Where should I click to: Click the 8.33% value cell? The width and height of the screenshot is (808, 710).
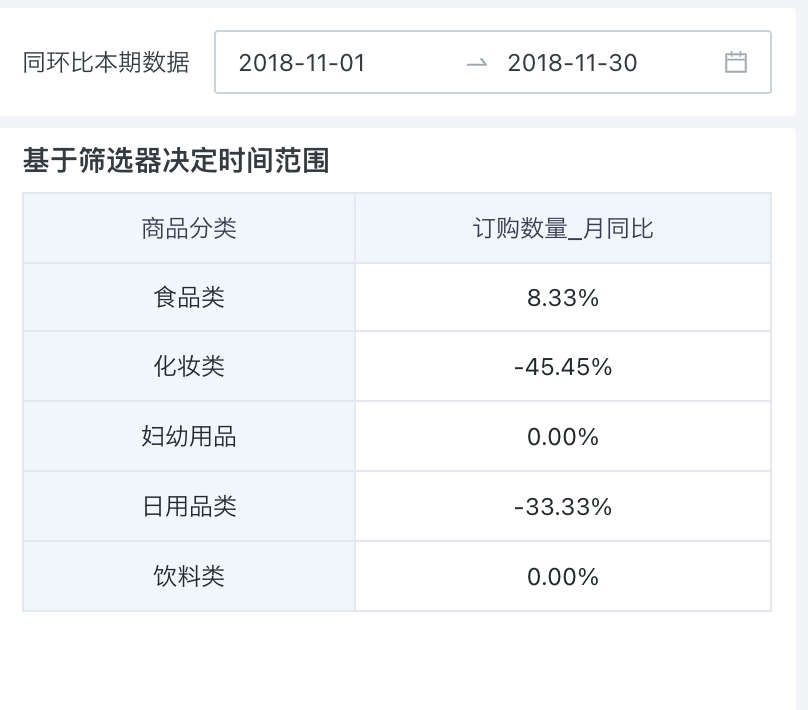tap(562, 297)
